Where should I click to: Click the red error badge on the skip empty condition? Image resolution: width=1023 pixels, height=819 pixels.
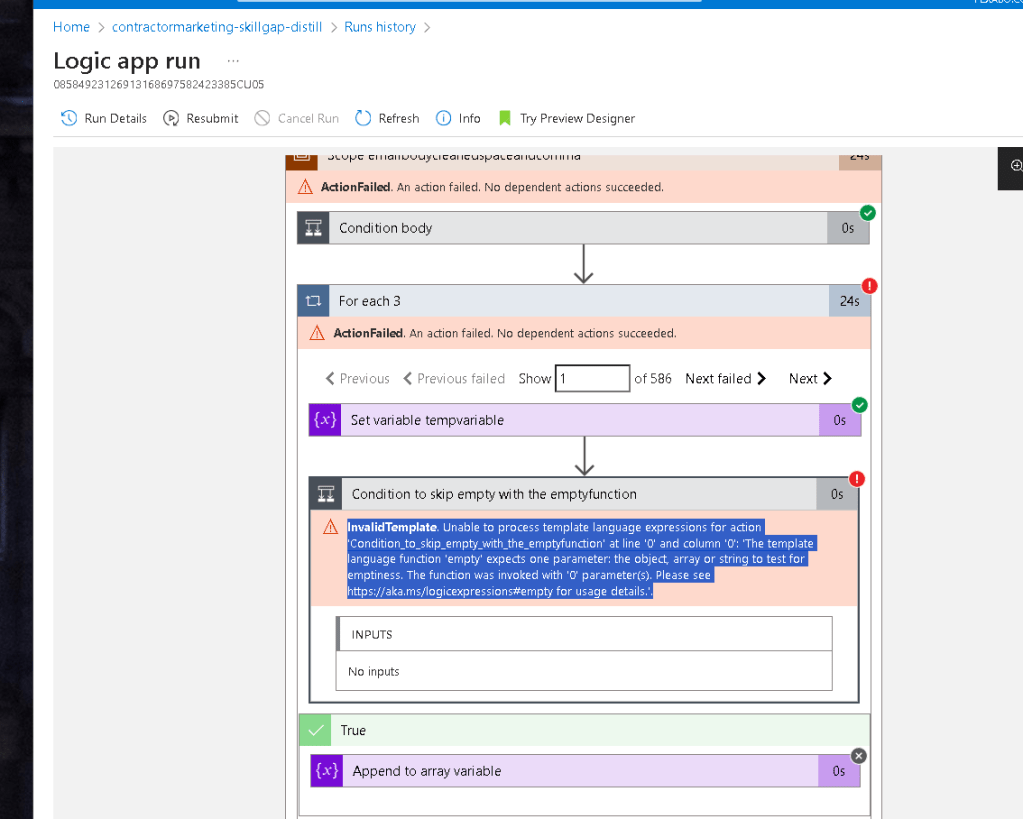857,479
